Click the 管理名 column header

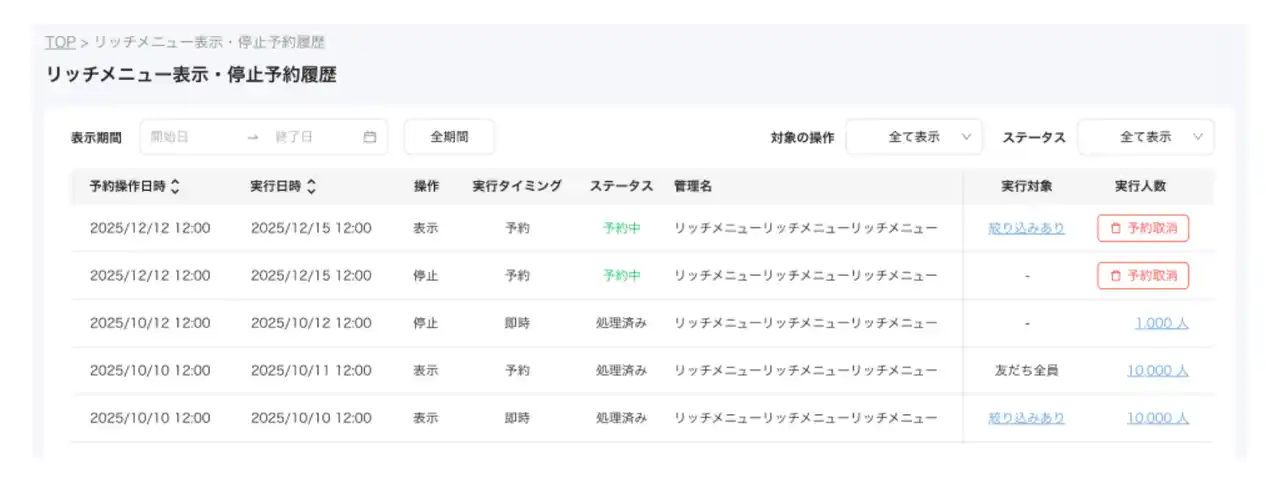click(693, 186)
